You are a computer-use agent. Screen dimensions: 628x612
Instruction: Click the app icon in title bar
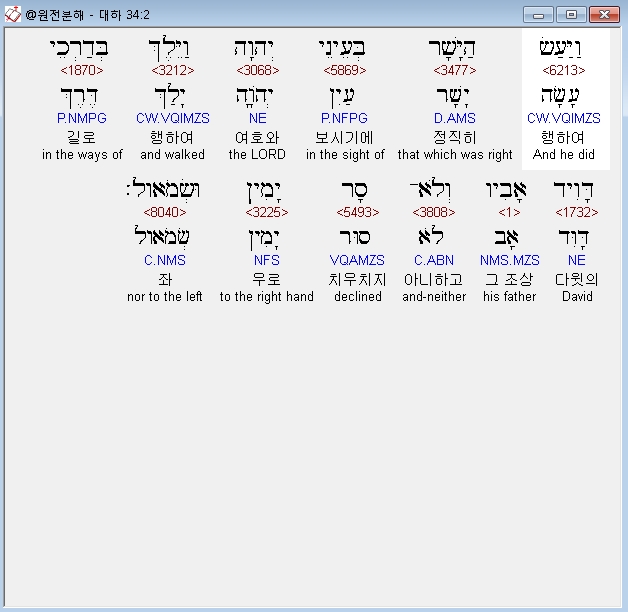coord(12,14)
